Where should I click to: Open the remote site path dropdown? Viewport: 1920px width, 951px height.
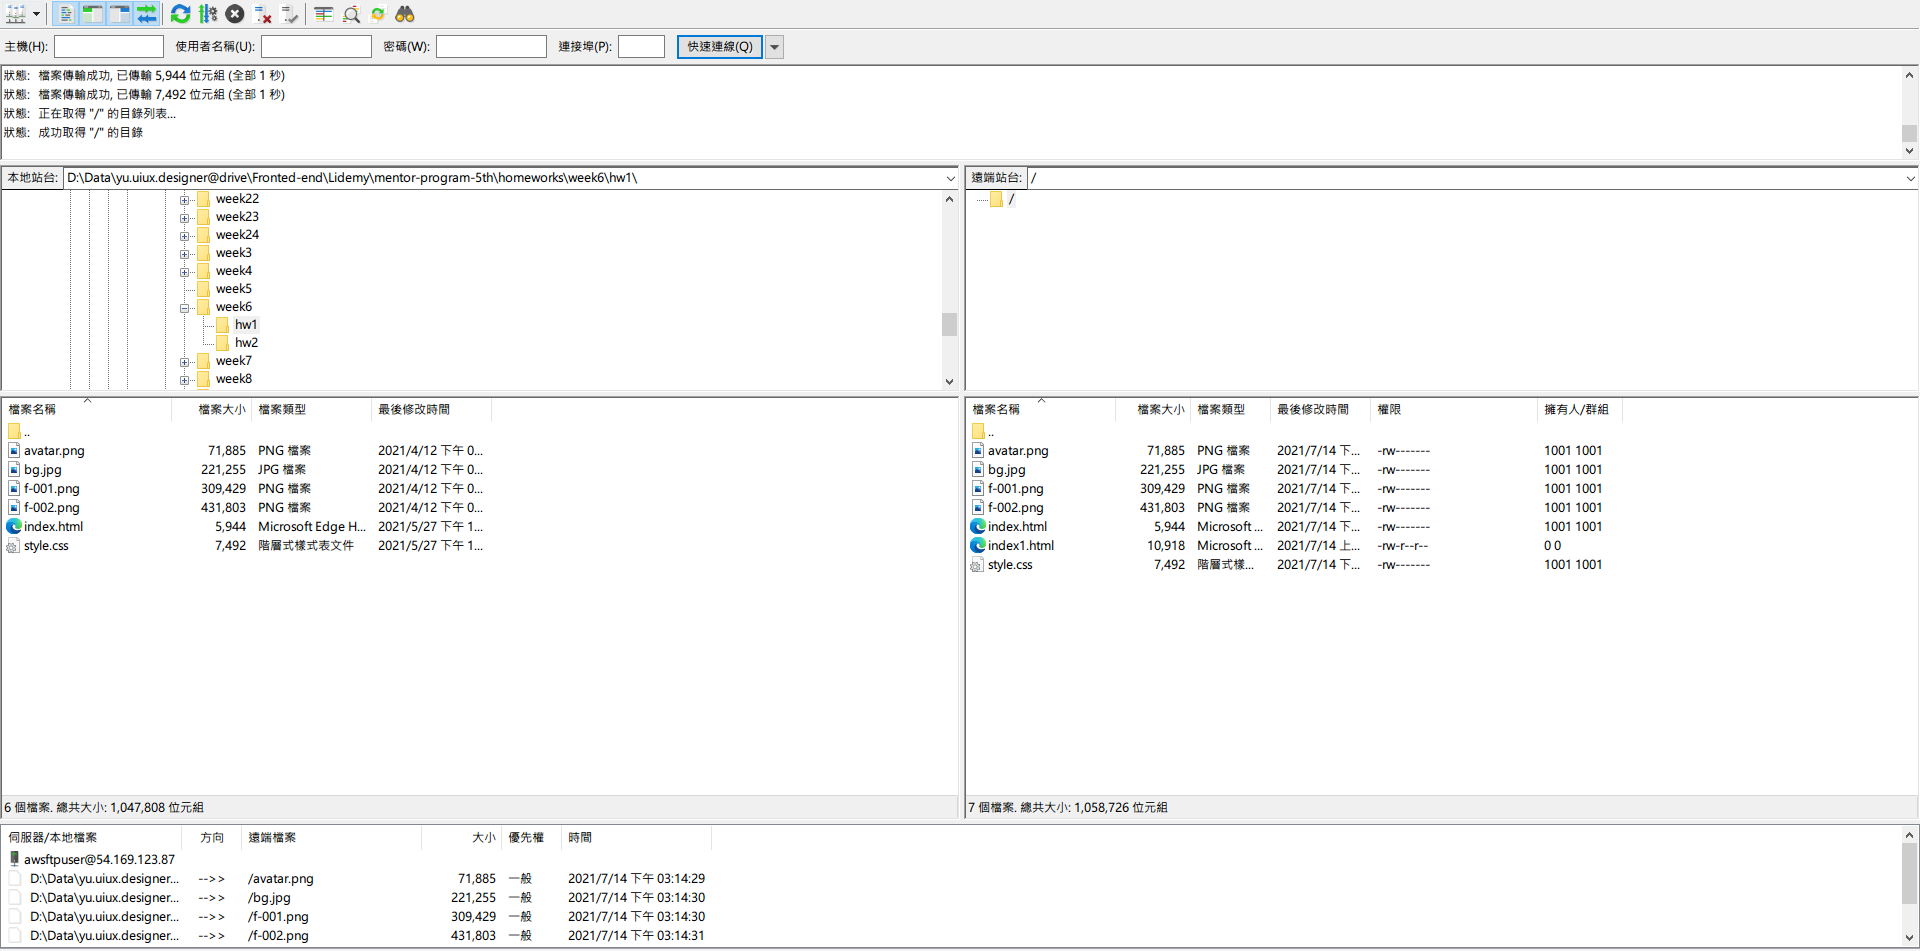(x=1910, y=178)
